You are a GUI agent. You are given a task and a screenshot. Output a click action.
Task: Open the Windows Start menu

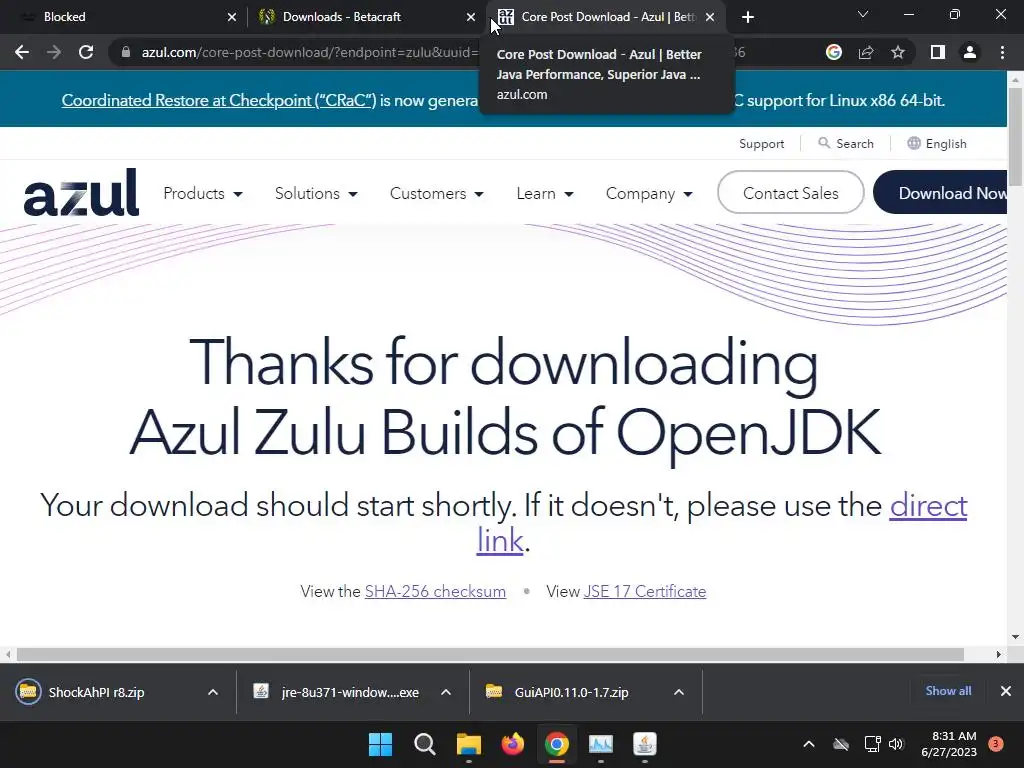(380, 744)
